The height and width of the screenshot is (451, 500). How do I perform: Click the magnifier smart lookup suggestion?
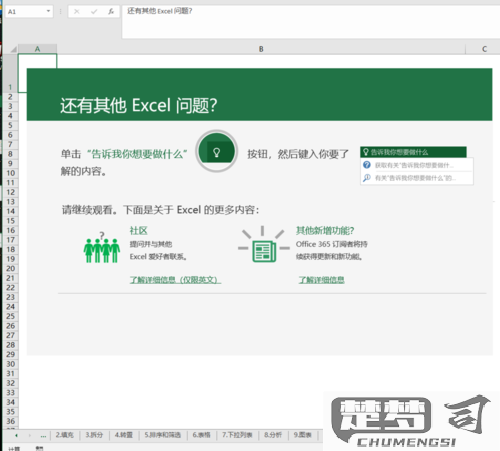coord(367,178)
